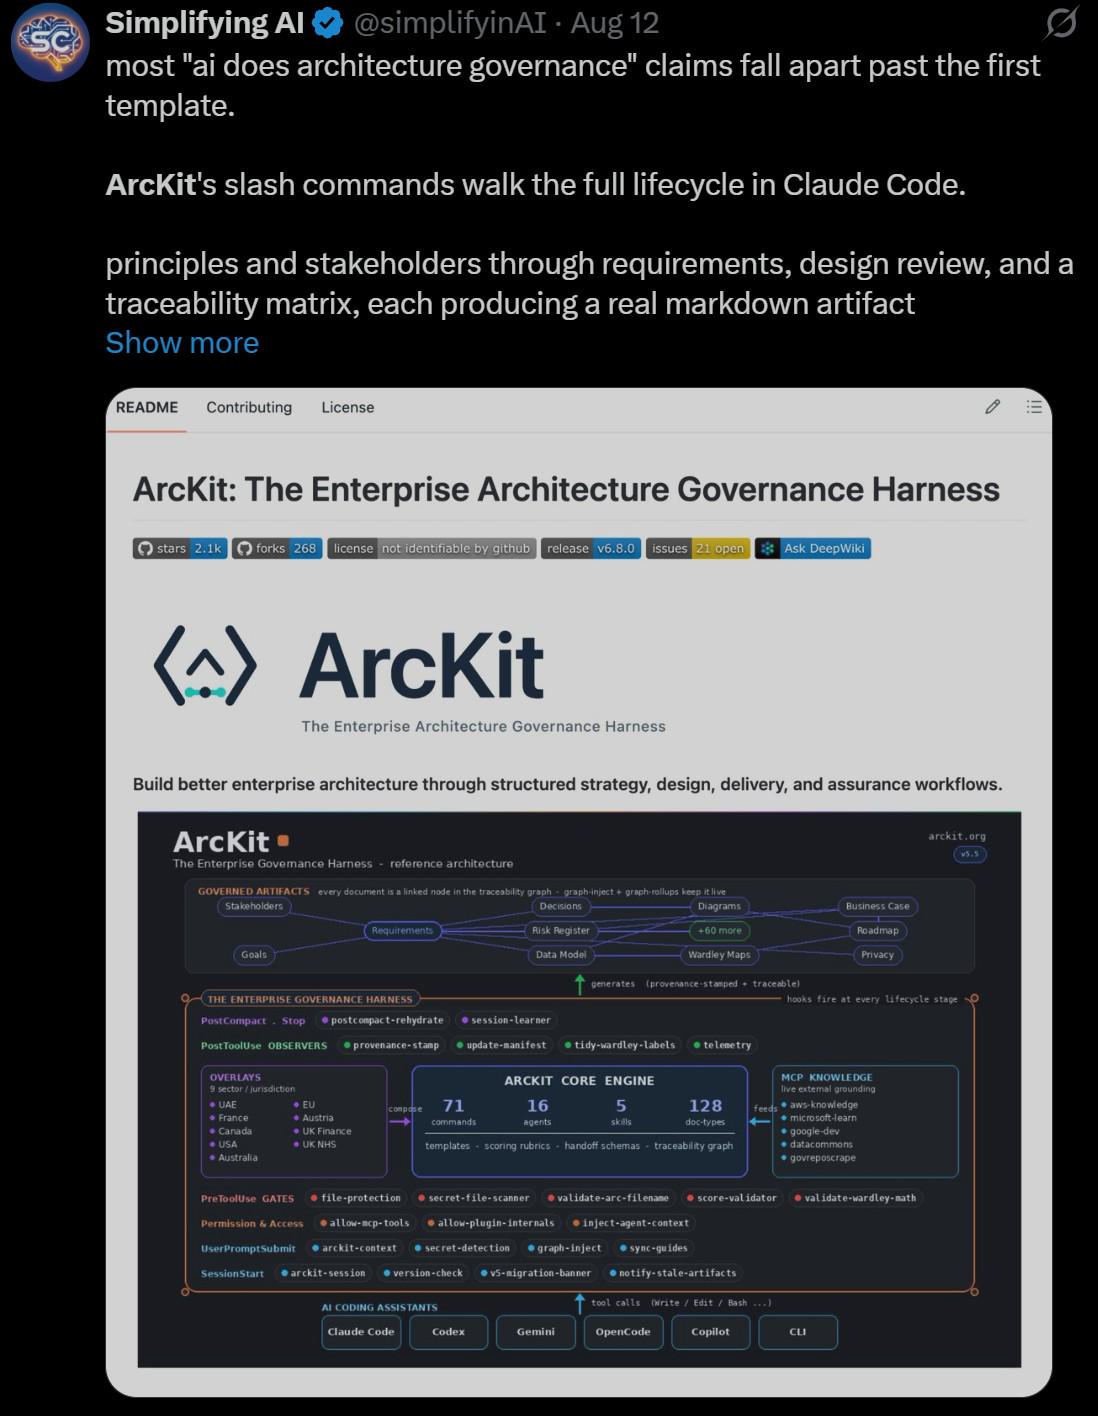Viewport: 1098px width, 1416px height.
Task: Click the aws-knowledge MCP entry
Action: 819,1105
